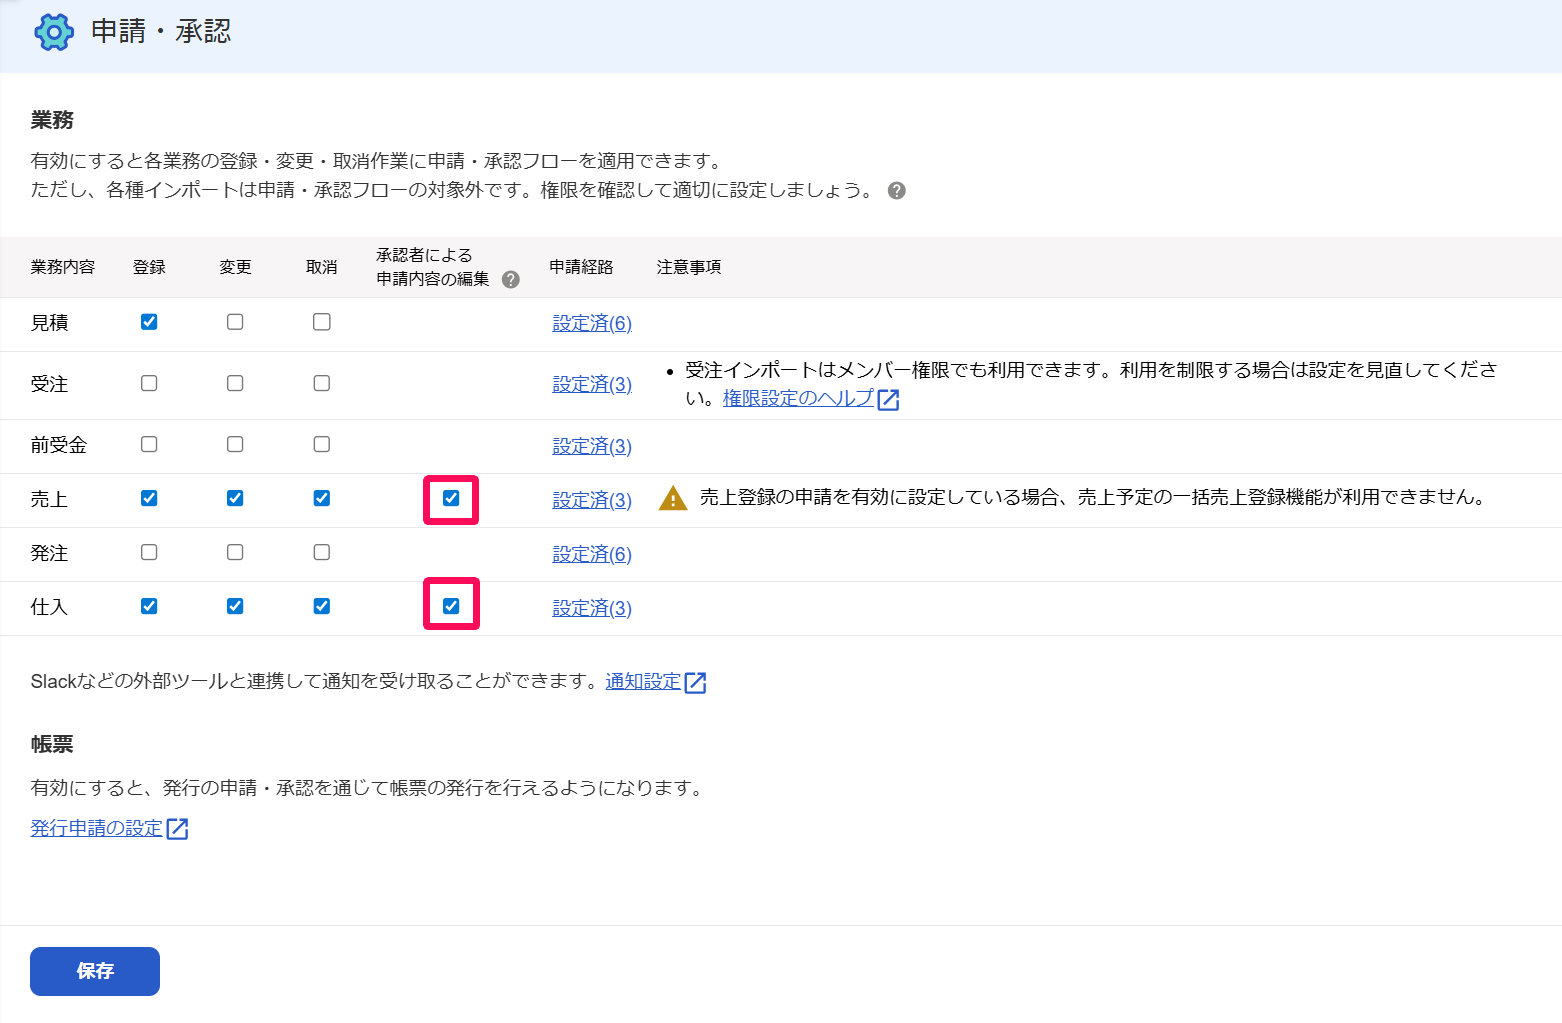
Task: Click the help icon next to 申請内容の編集
Action: coord(511,280)
